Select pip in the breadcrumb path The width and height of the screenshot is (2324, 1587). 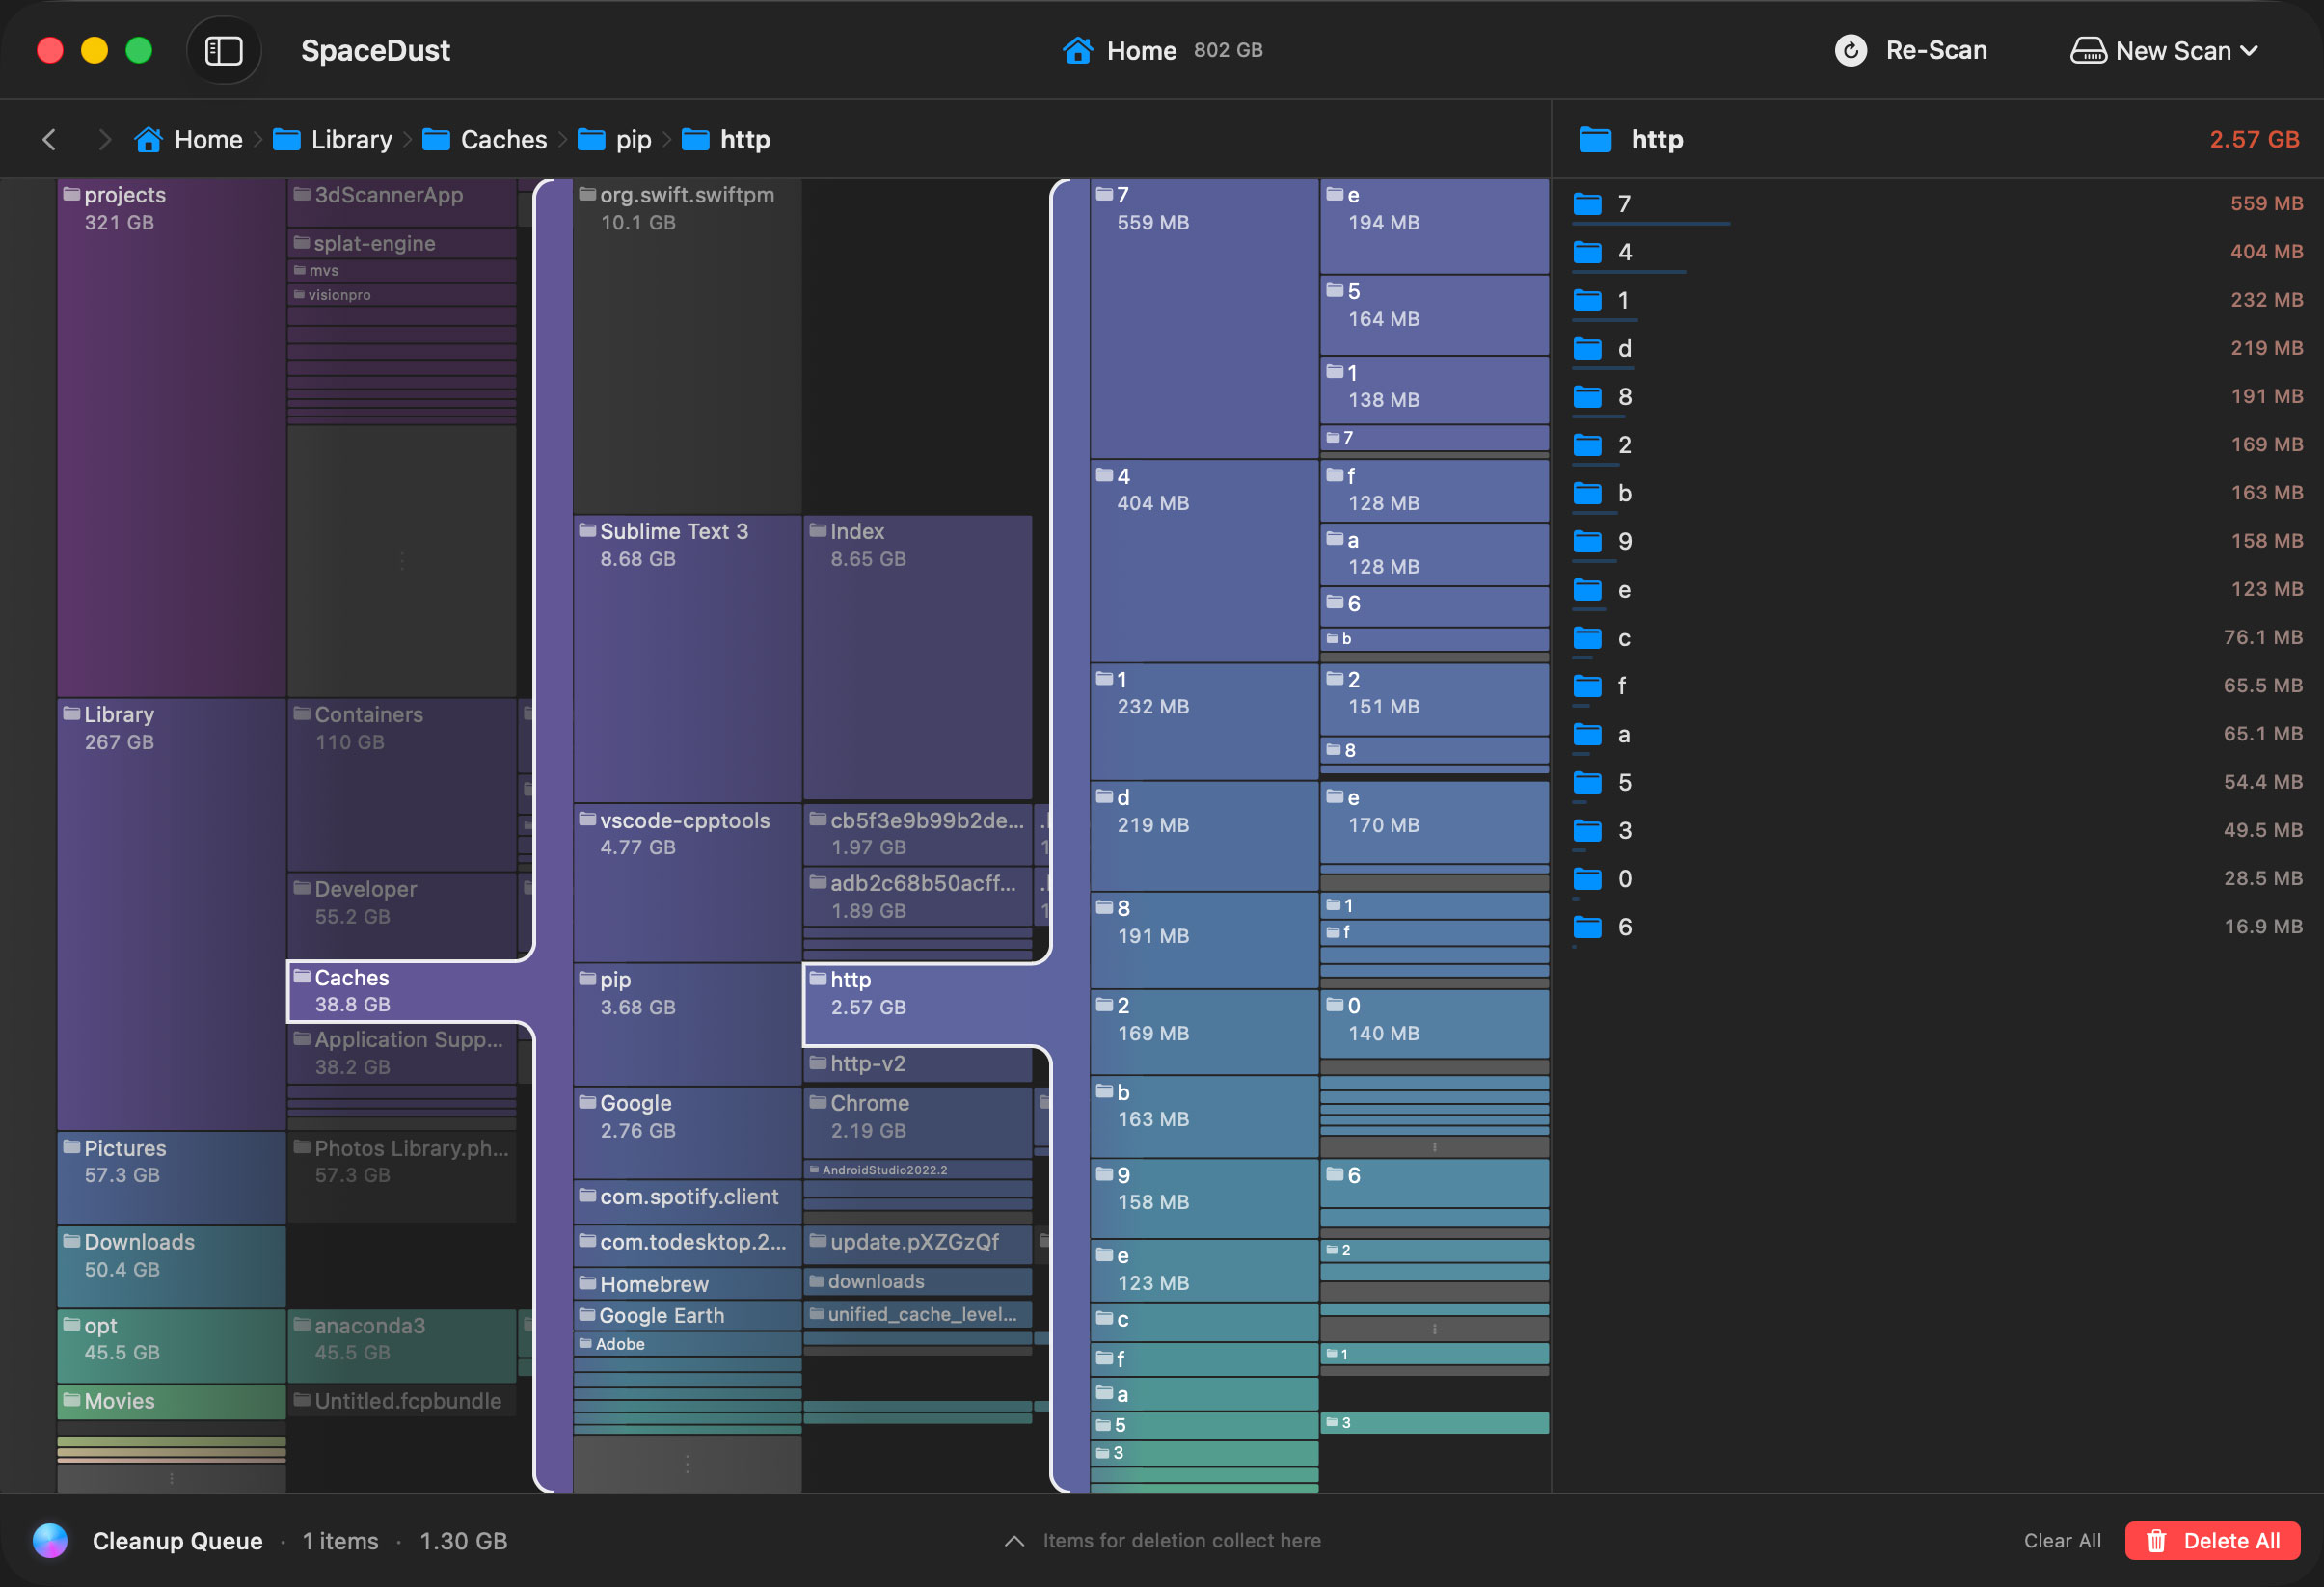[615, 139]
